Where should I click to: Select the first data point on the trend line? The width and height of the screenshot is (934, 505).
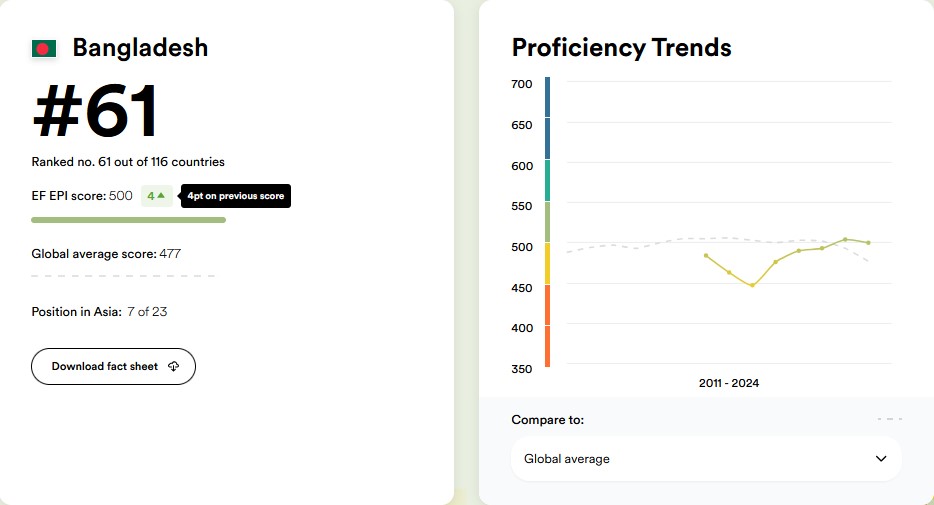pos(706,256)
